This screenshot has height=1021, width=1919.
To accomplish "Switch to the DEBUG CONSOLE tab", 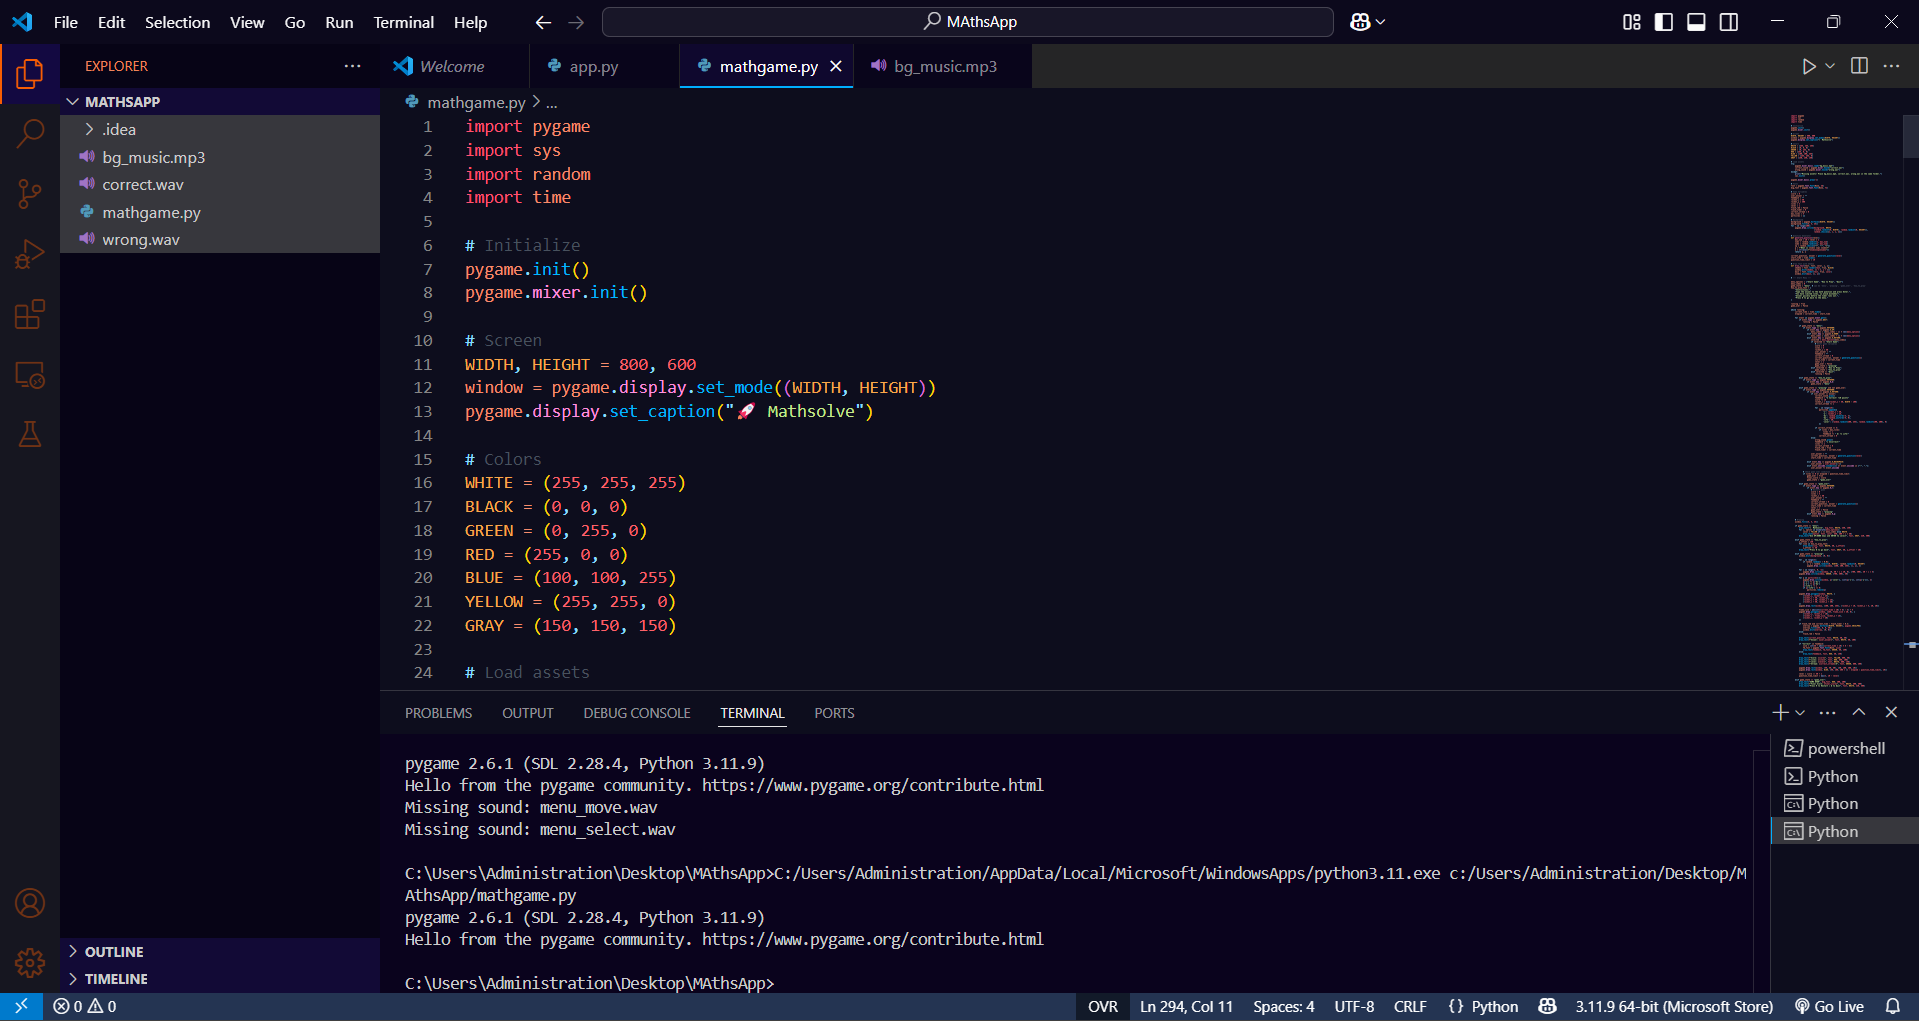I will (x=636, y=713).
